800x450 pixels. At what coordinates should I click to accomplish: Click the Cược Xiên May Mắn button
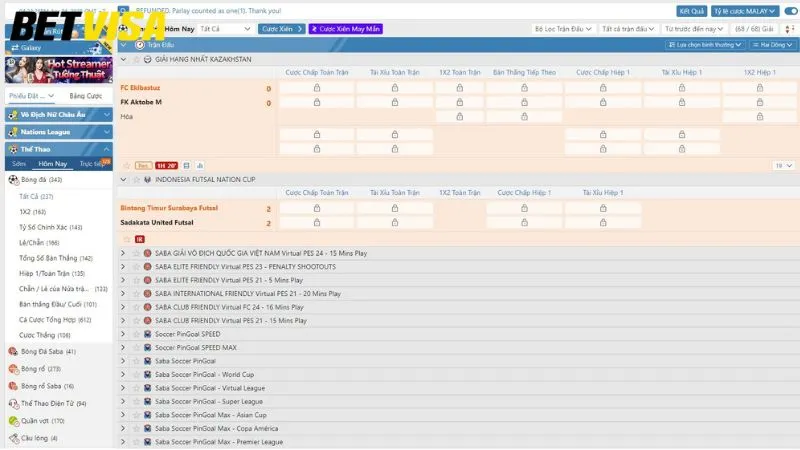click(x=345, y=29)
